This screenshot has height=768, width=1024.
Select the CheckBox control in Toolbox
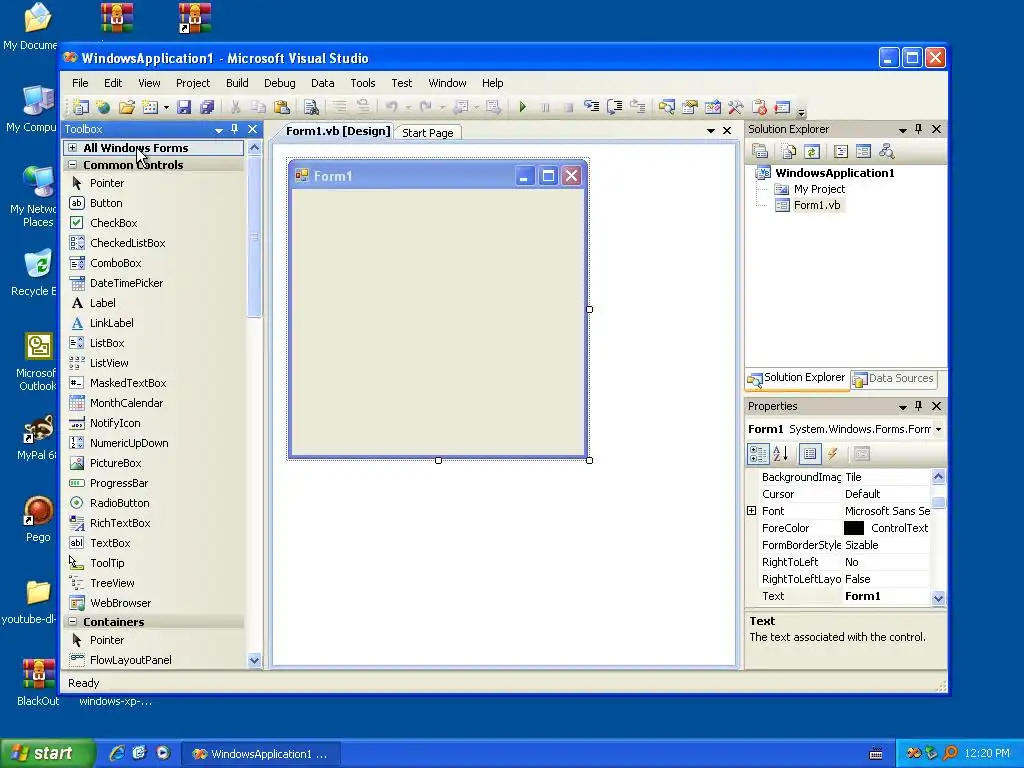(x=114, y=223)
